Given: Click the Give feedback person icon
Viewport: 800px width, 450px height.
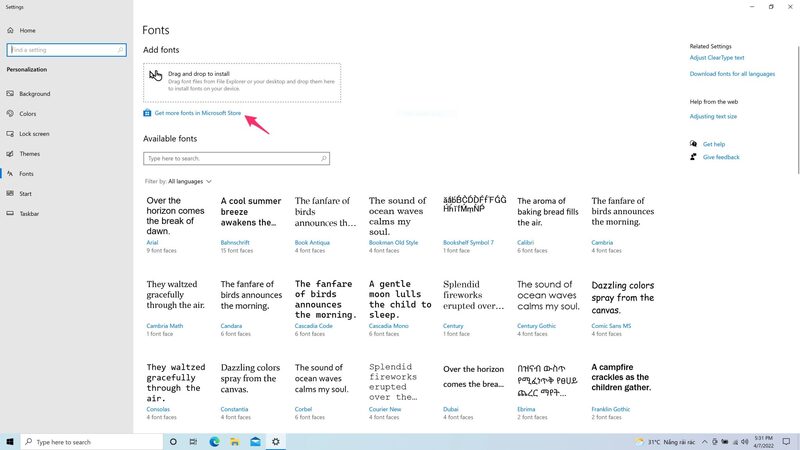Looking at the screenshot, I should 693,157.
